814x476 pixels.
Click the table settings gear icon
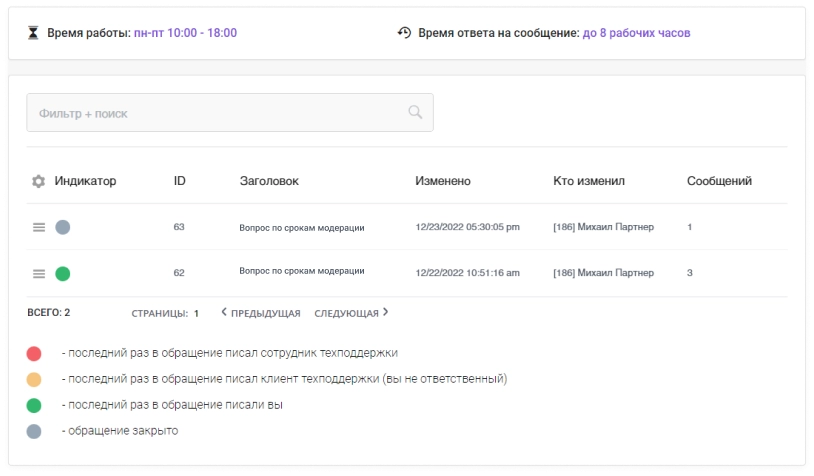[38, 181]
